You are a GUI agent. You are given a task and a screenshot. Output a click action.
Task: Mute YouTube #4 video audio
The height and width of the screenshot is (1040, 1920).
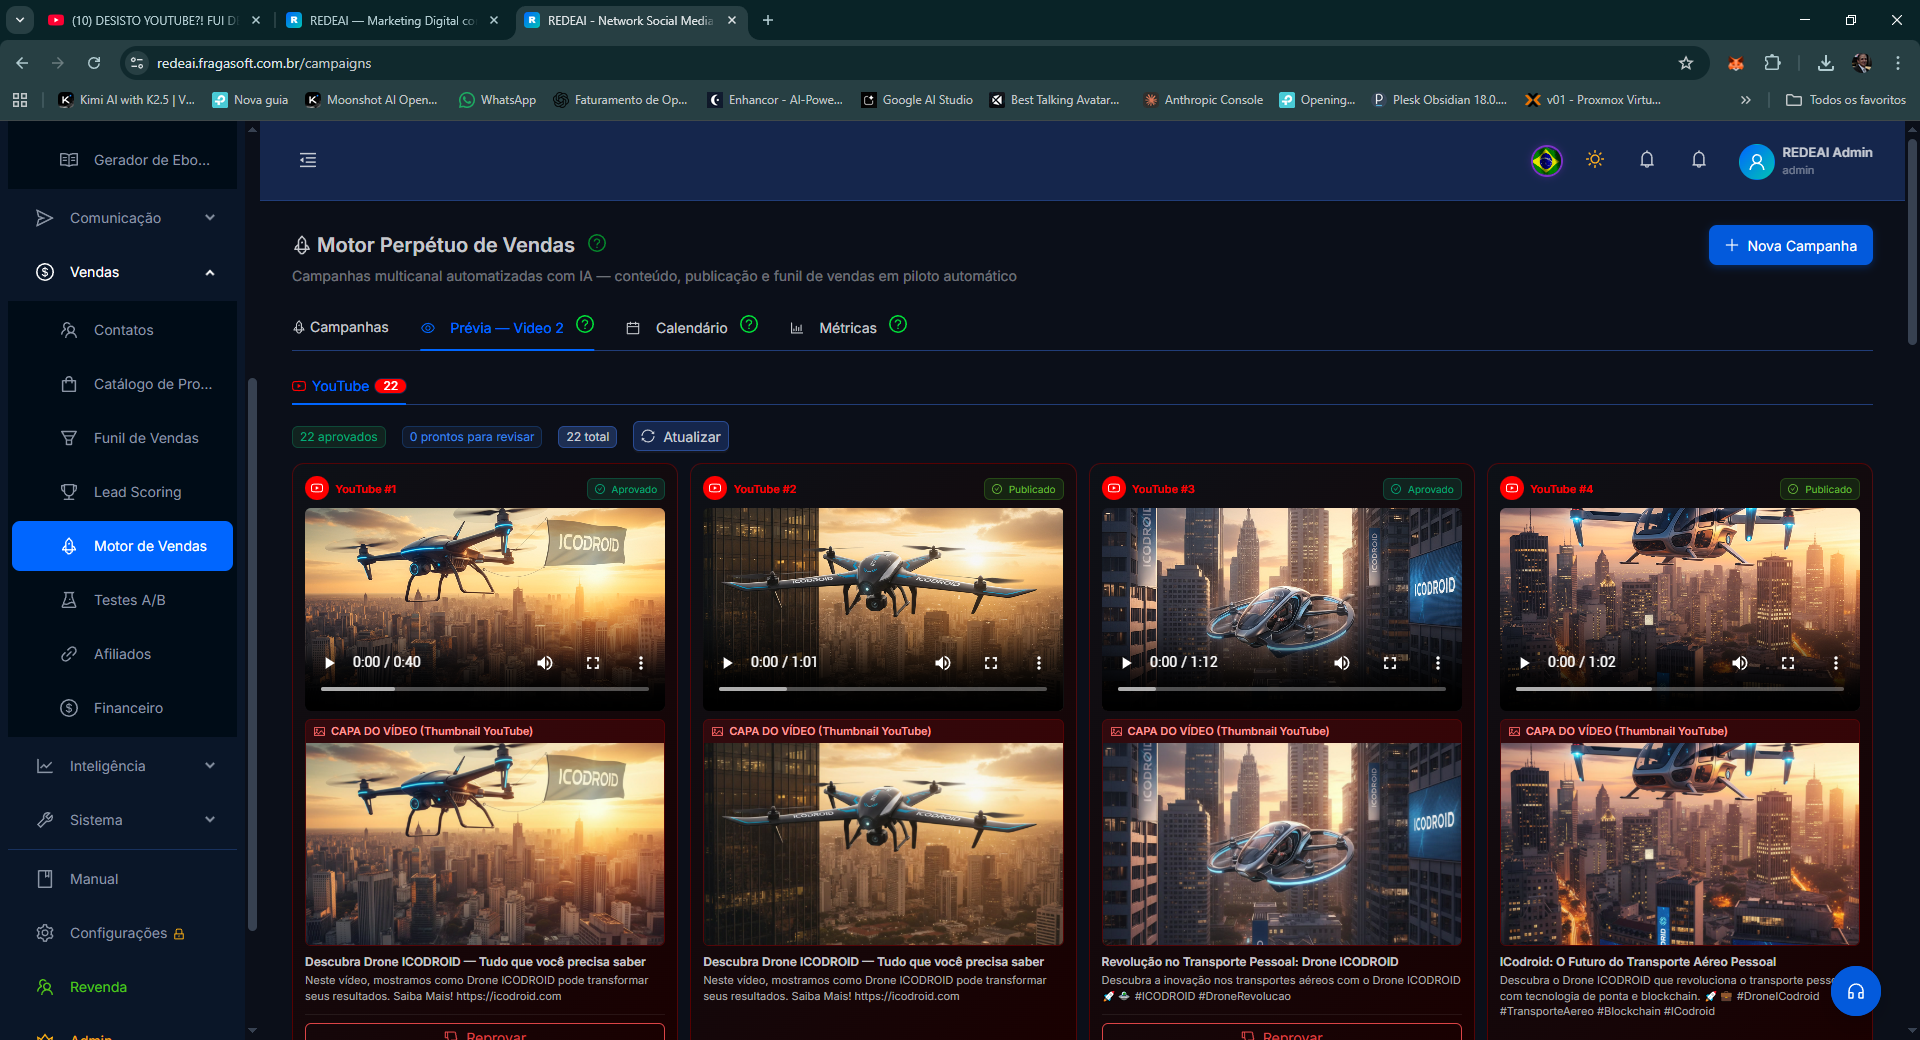pyautogui.click(x=1740, y=662)
